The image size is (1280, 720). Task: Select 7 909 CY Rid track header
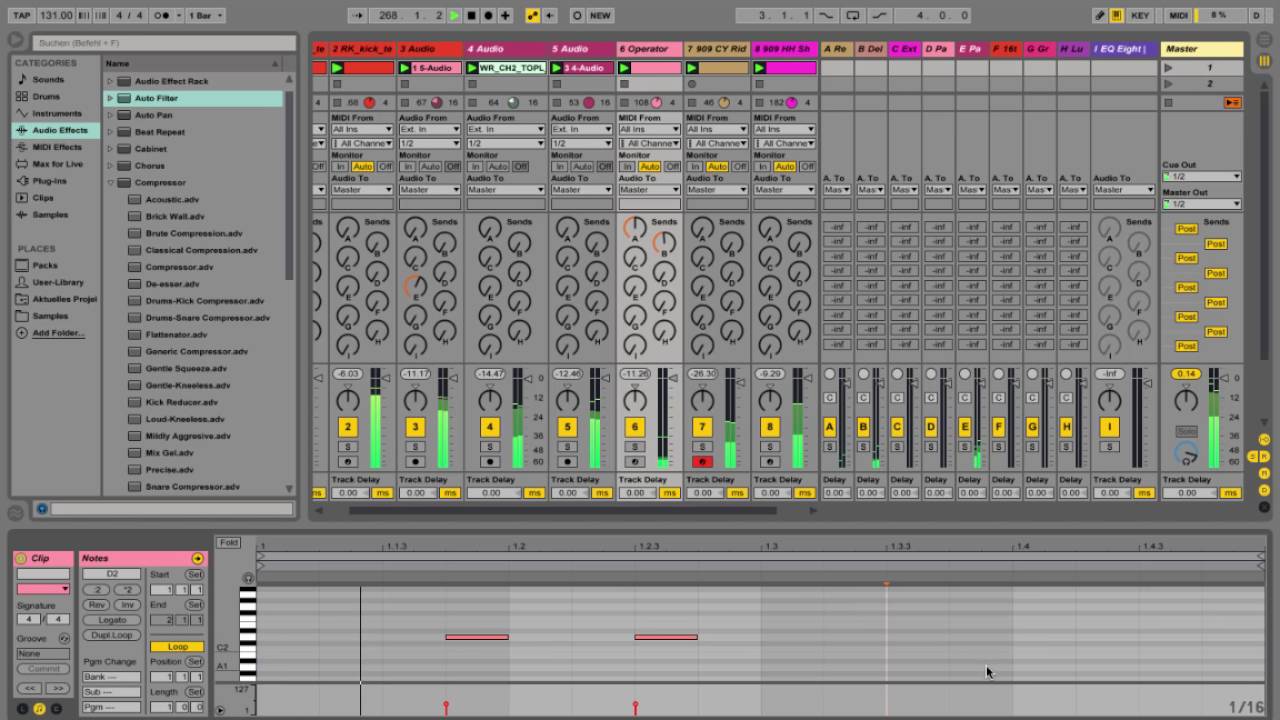[x=716, y=48]
